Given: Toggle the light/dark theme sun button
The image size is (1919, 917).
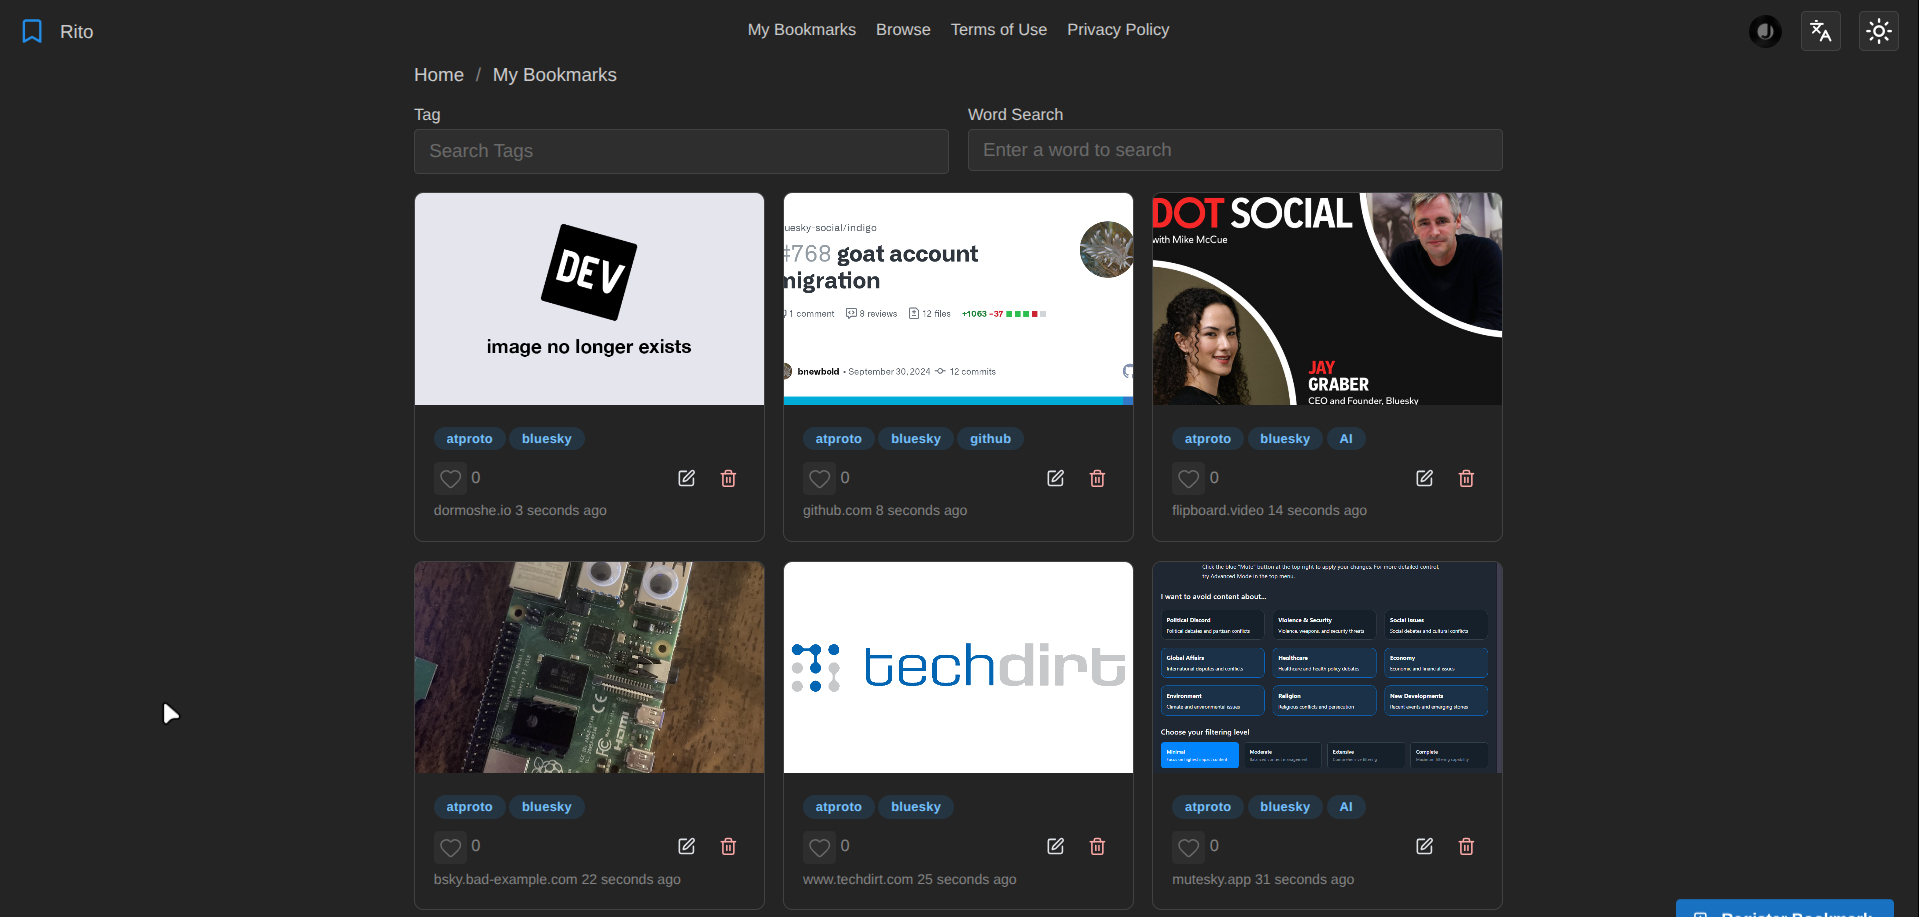Looking at the screenshot, I should point(1878,31).
